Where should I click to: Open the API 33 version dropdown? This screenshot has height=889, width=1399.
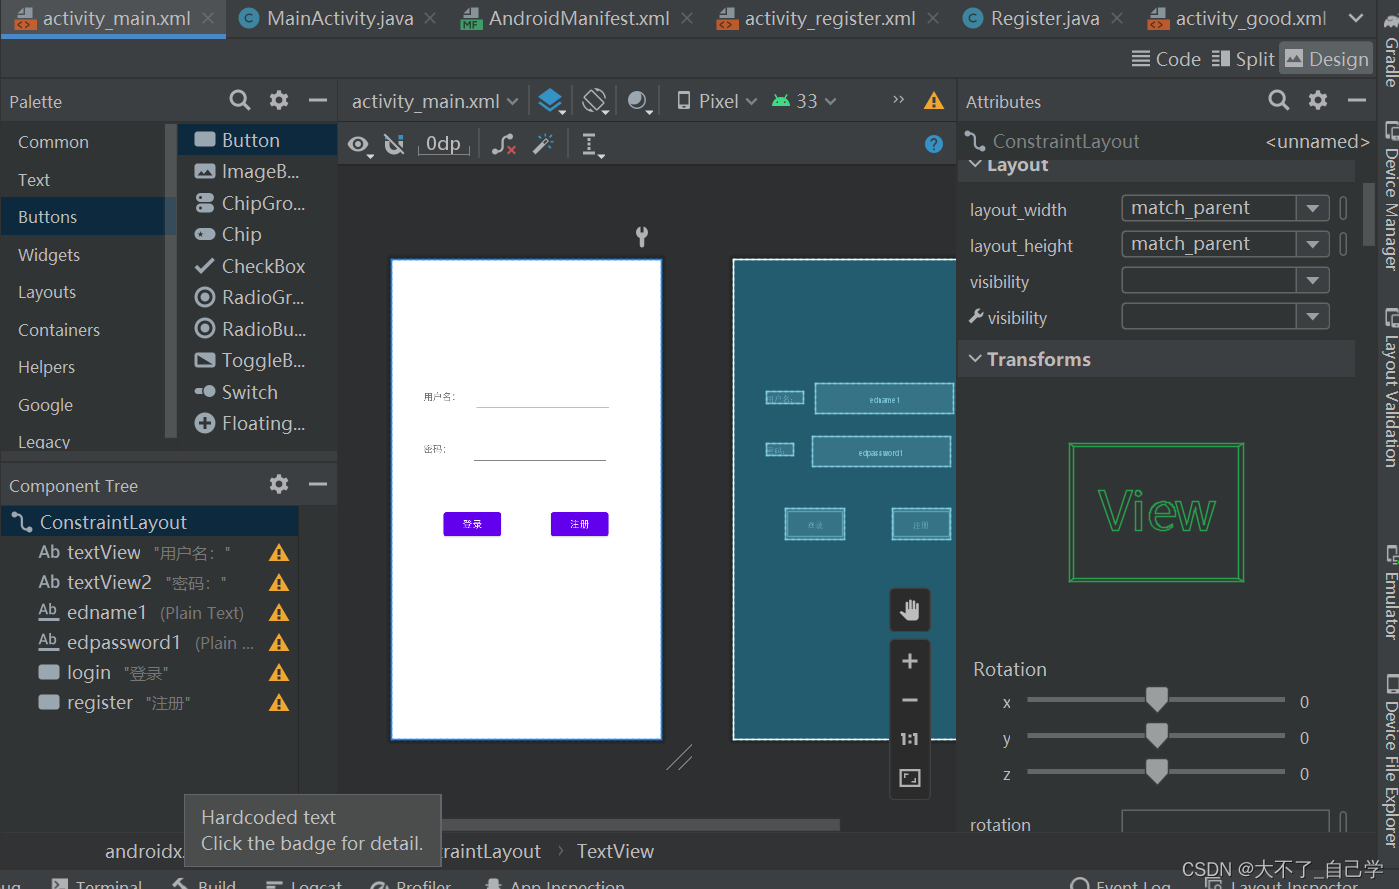(804, 100)
